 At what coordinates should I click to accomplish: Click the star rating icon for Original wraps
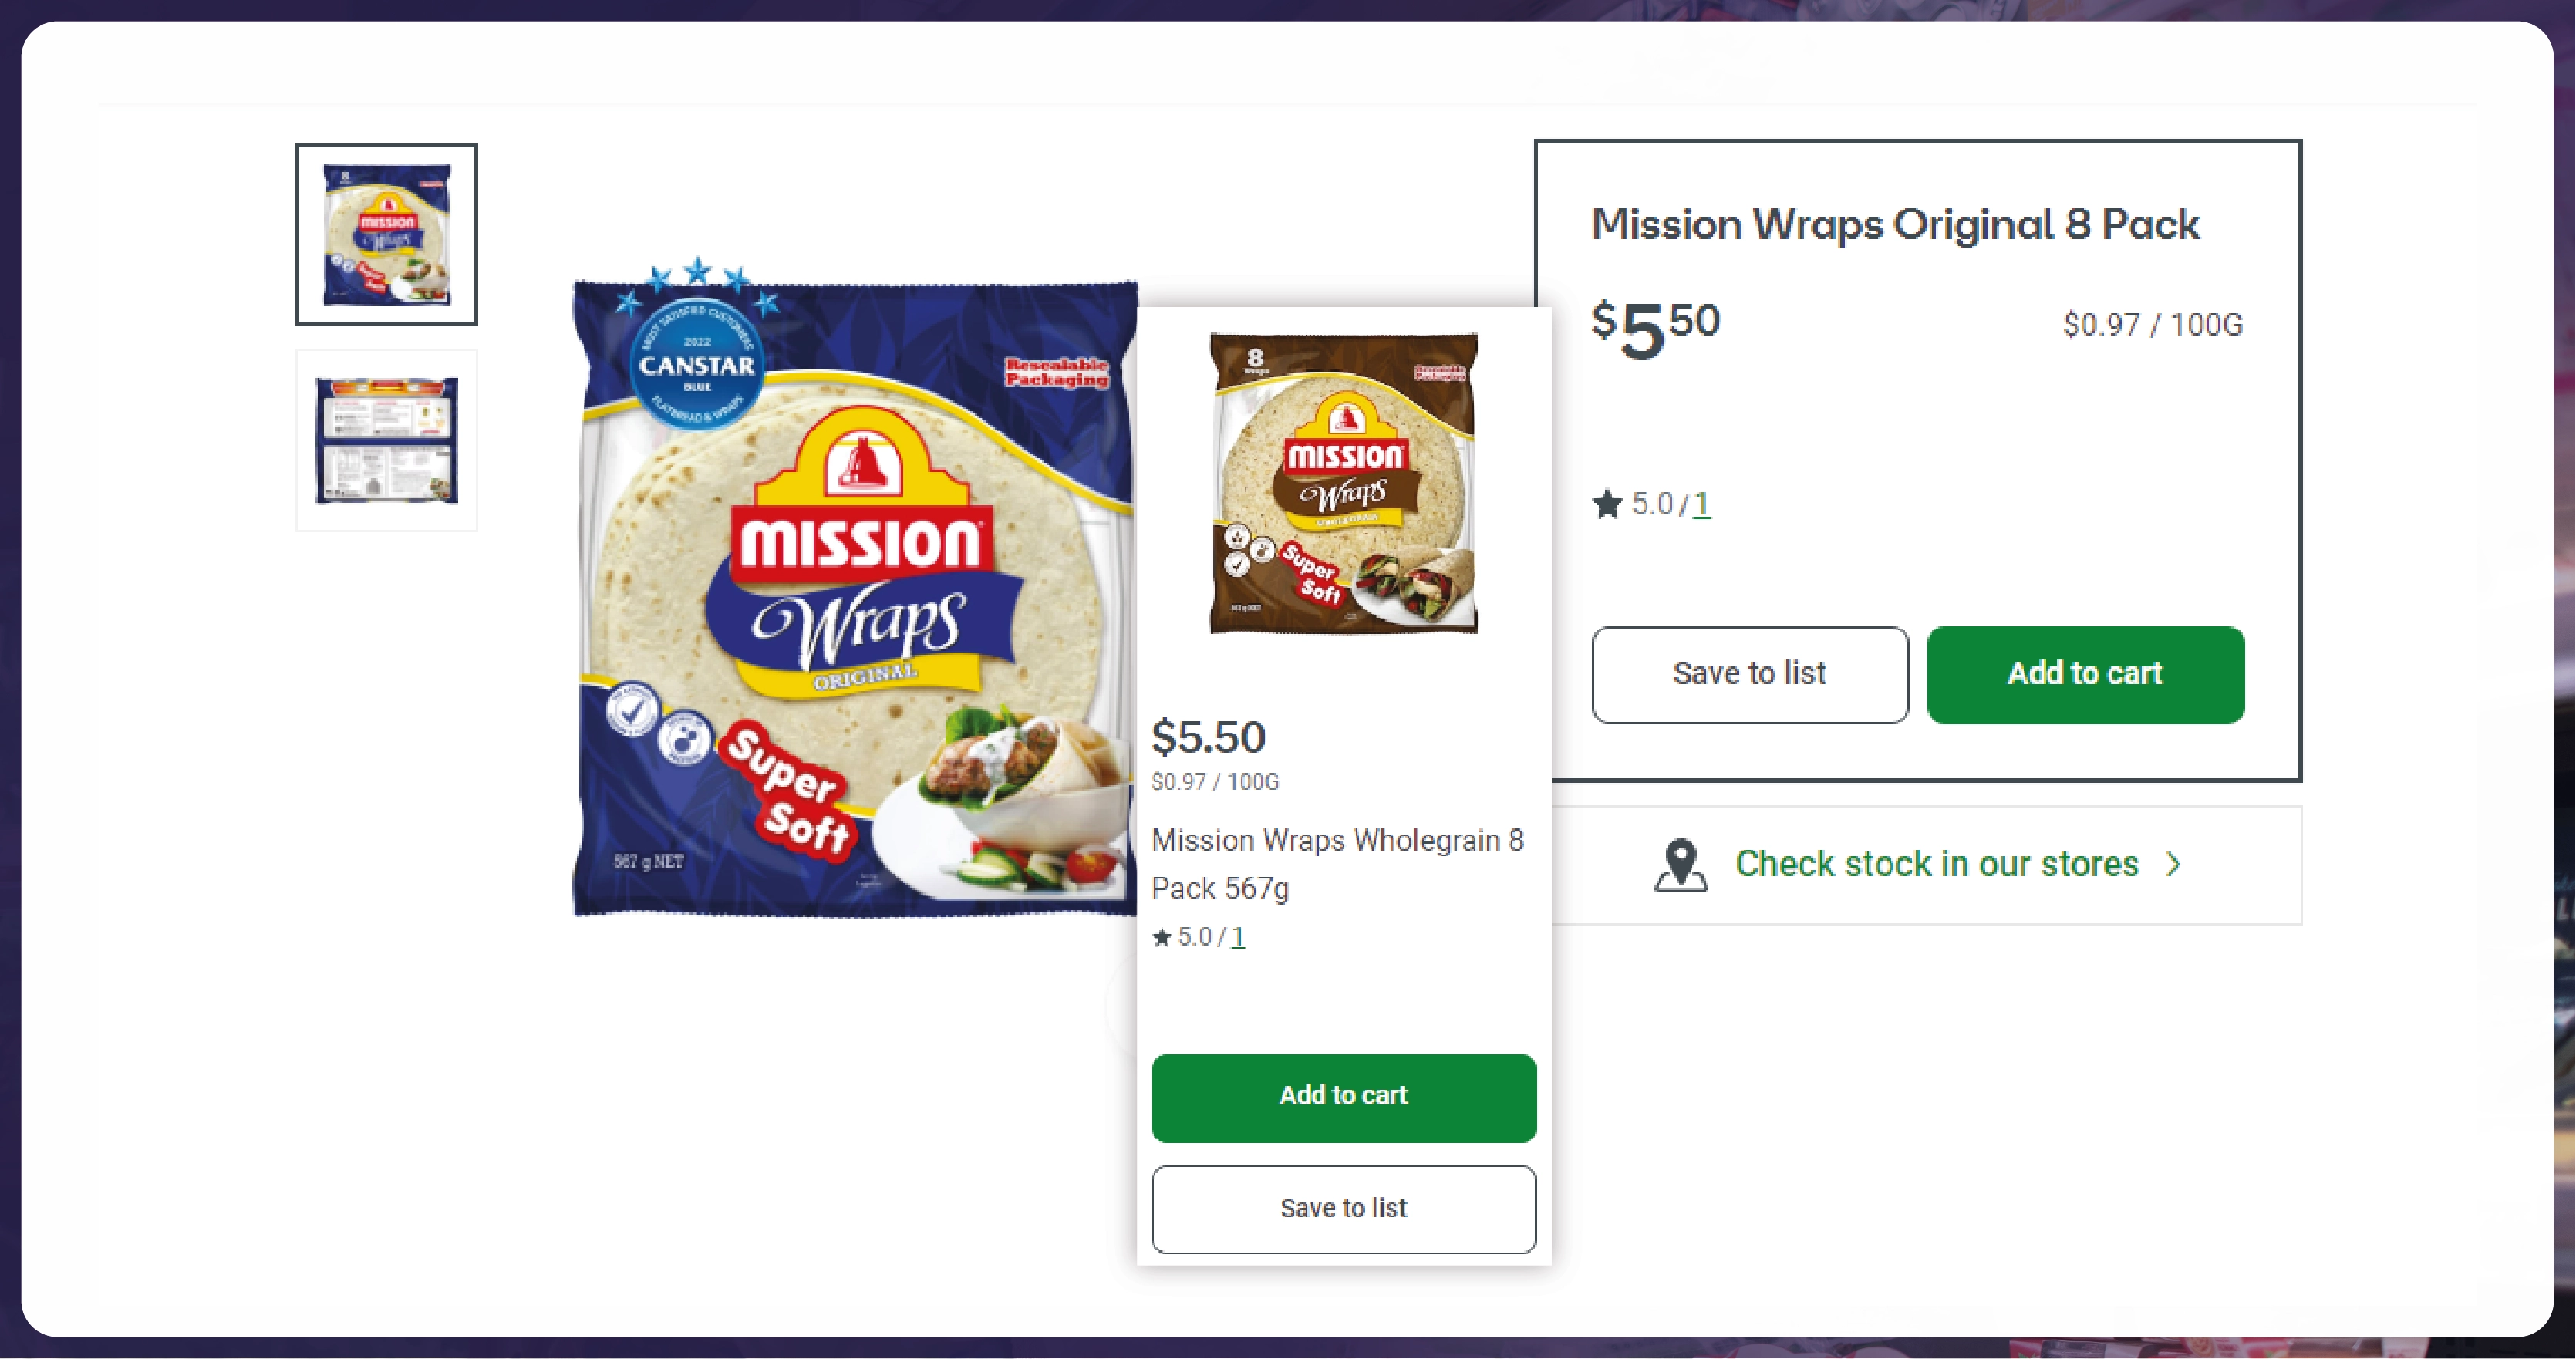coord(1607,504)
